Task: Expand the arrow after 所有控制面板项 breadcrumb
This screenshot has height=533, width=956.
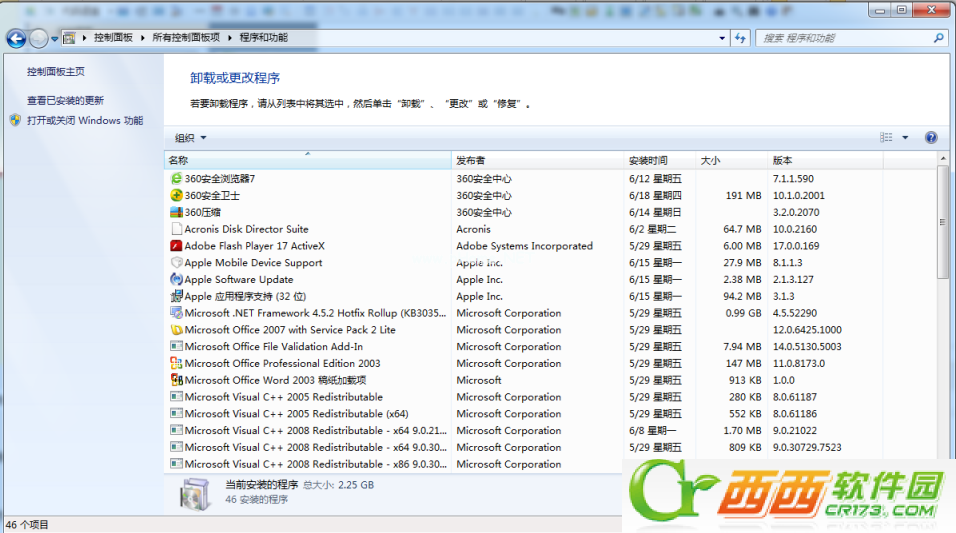Action: click(230, 38)
